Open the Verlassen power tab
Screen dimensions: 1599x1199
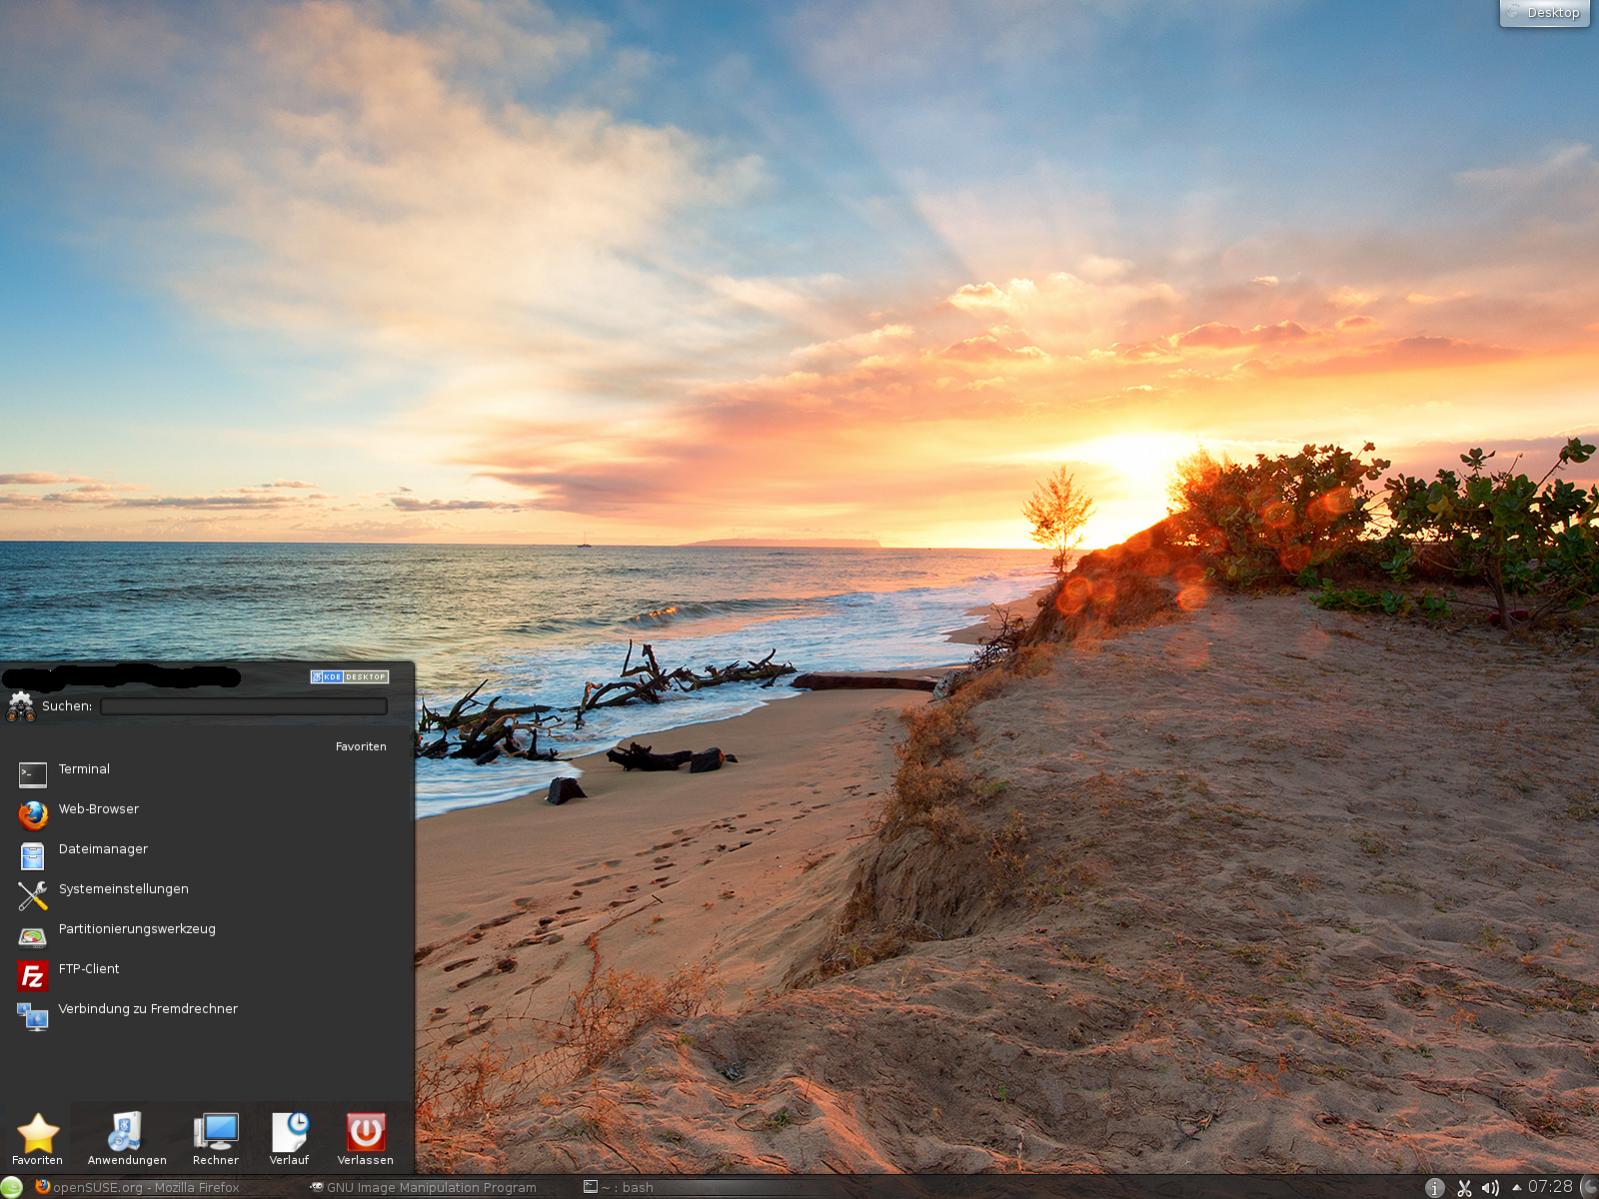(365, 1138)
